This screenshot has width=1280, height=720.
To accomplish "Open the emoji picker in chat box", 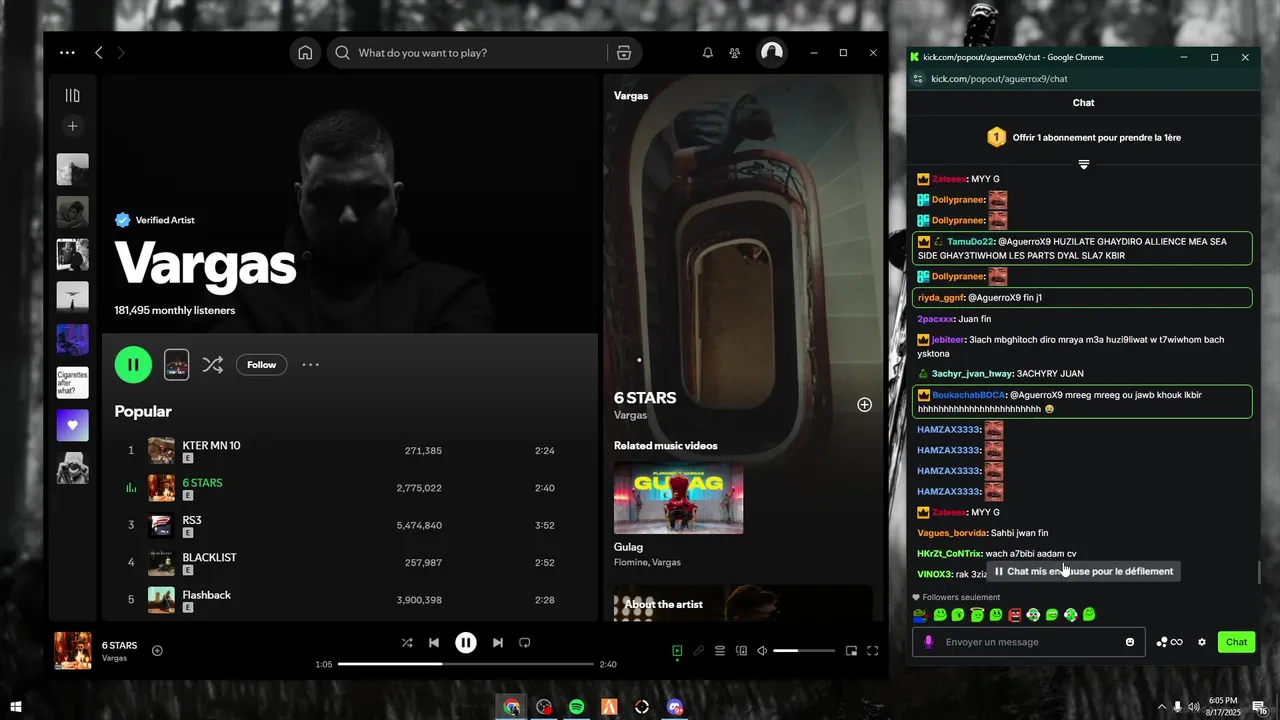I will (x=1130, y=642).
